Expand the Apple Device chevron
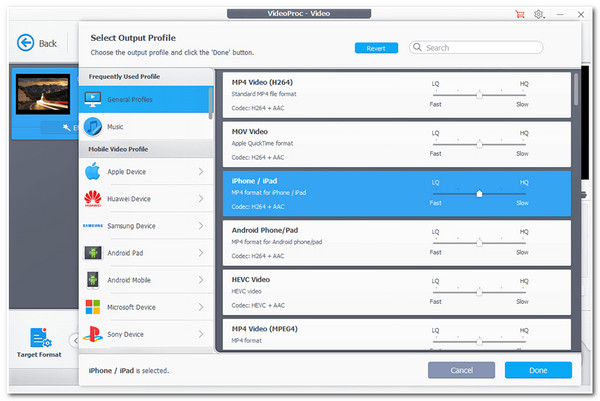600x401 pixels. tap(201, 171)
